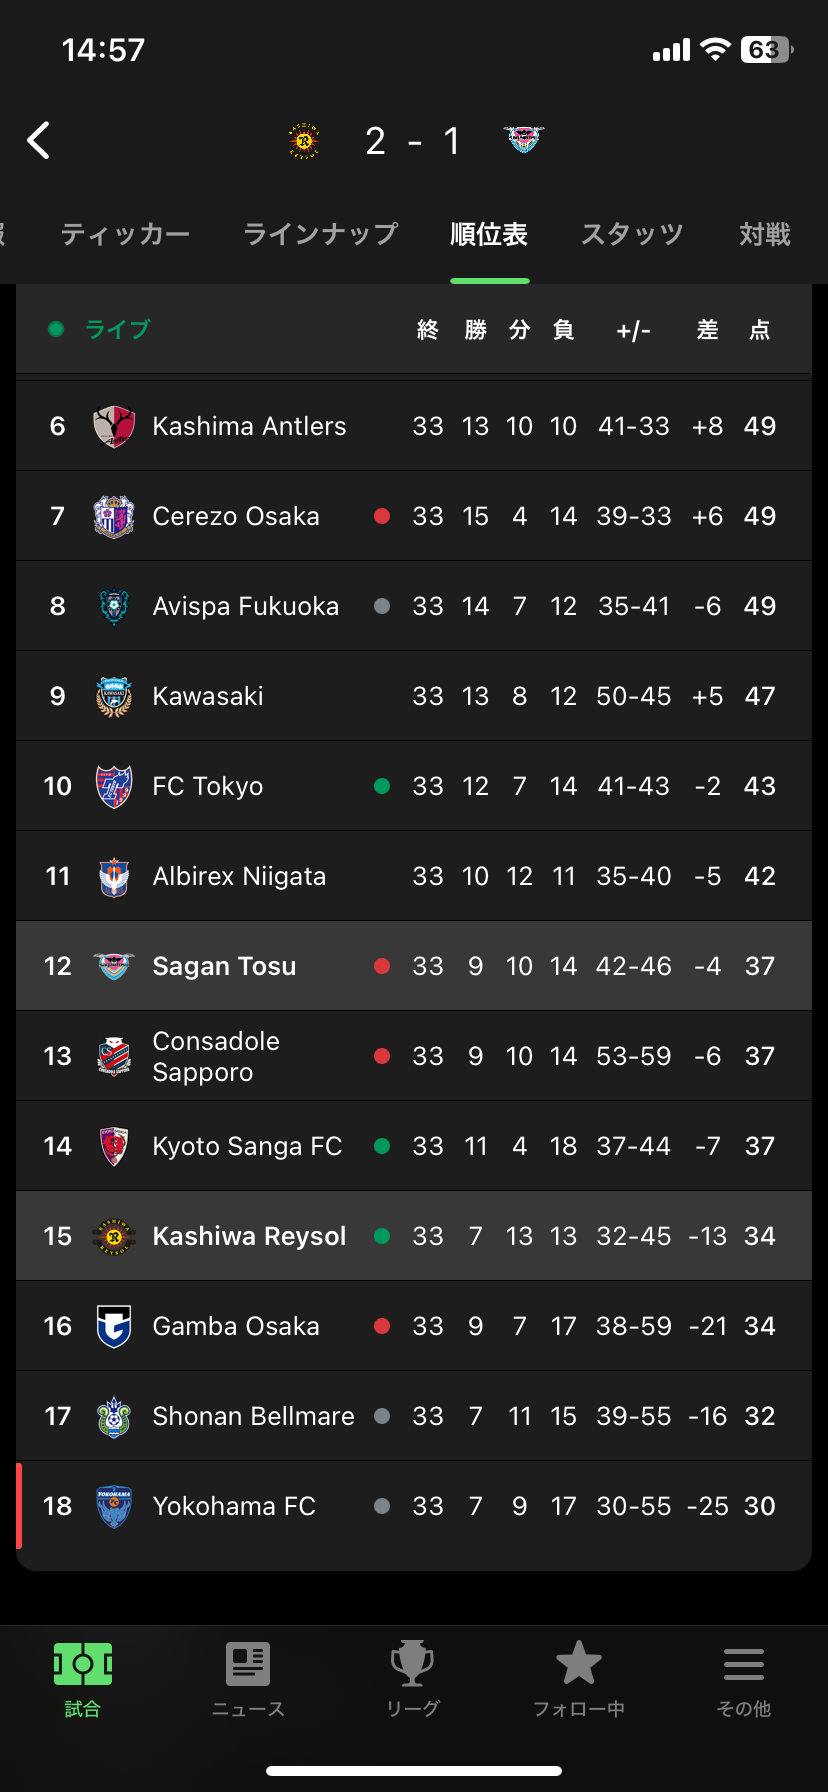This screenshot has width=828, height=1792.
Task: Open Sagan Tosu crest in score header
Action: click(524, 139)
